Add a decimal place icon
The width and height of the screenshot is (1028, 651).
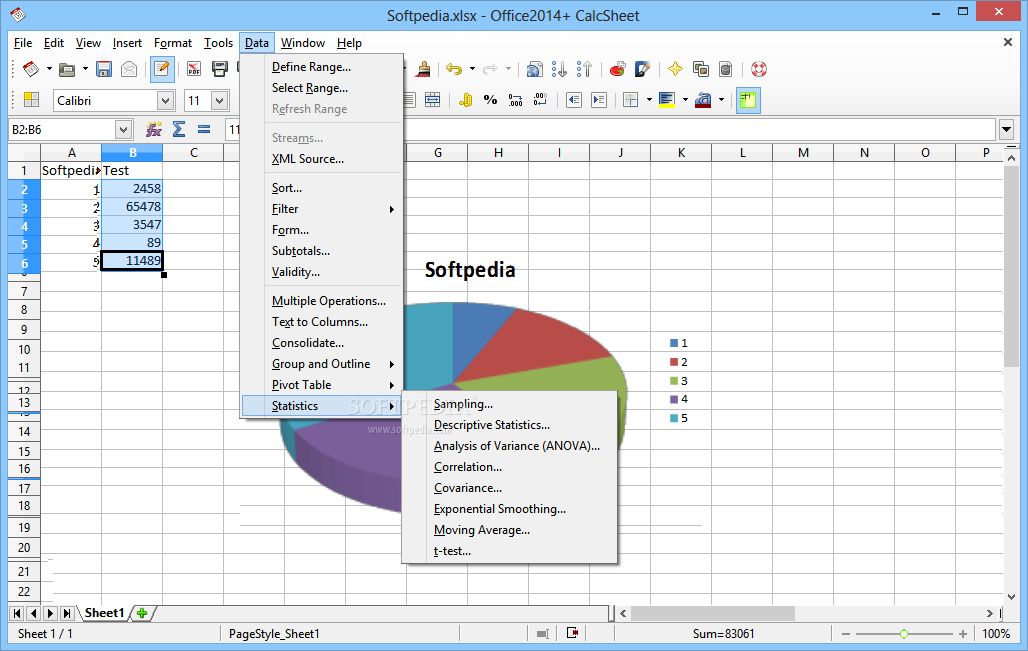click(x=515, y=100)
